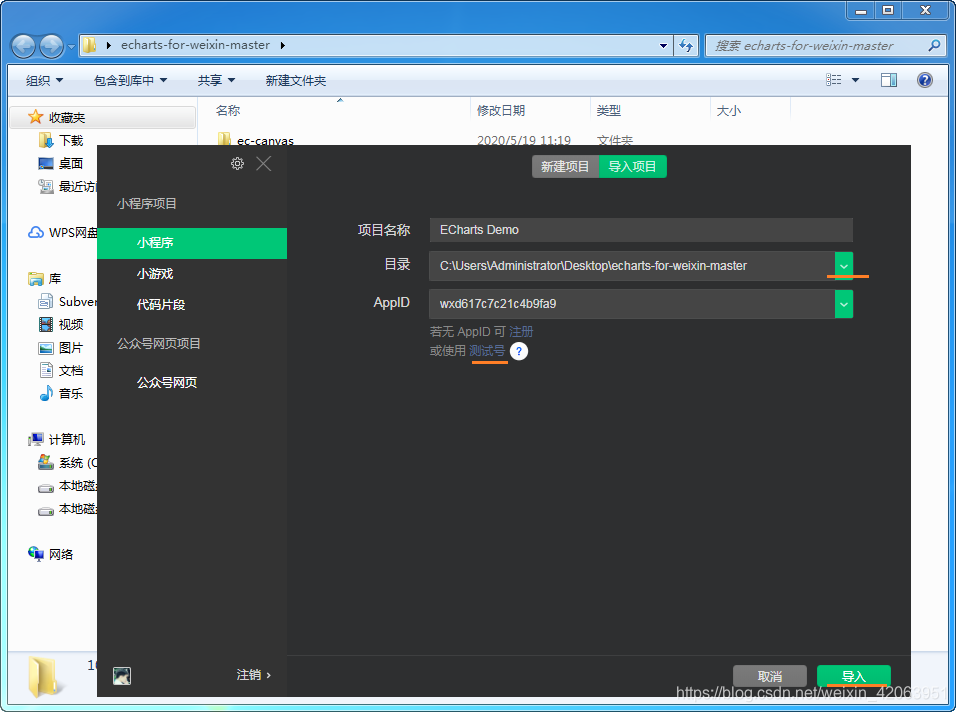Click echarts-for-weixin-master in the address breadcrumb

tap(195, 45)
